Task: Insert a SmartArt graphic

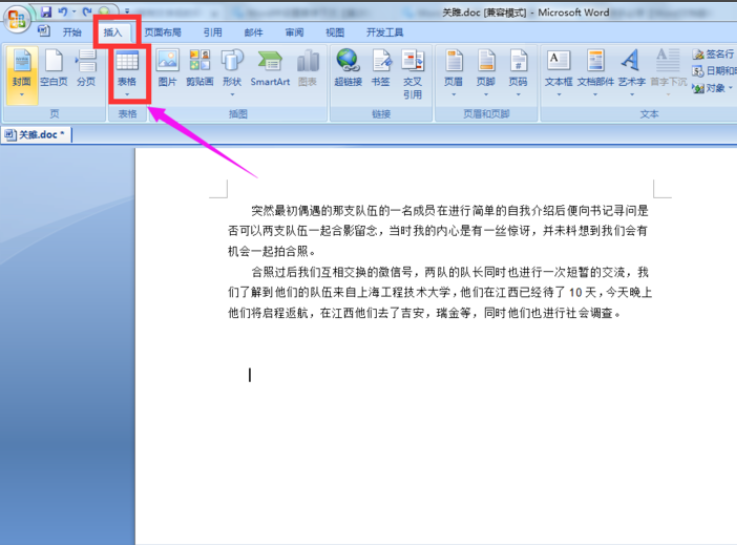Action: click(270, 69)
